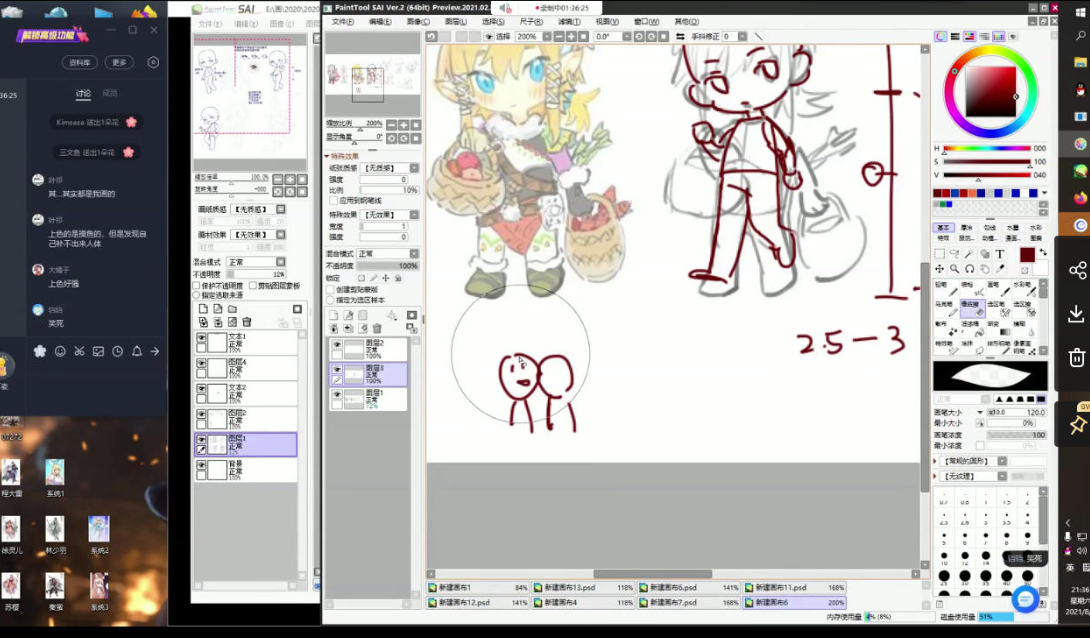
Task: Select the magic wand tool
Action: point(970,254)
